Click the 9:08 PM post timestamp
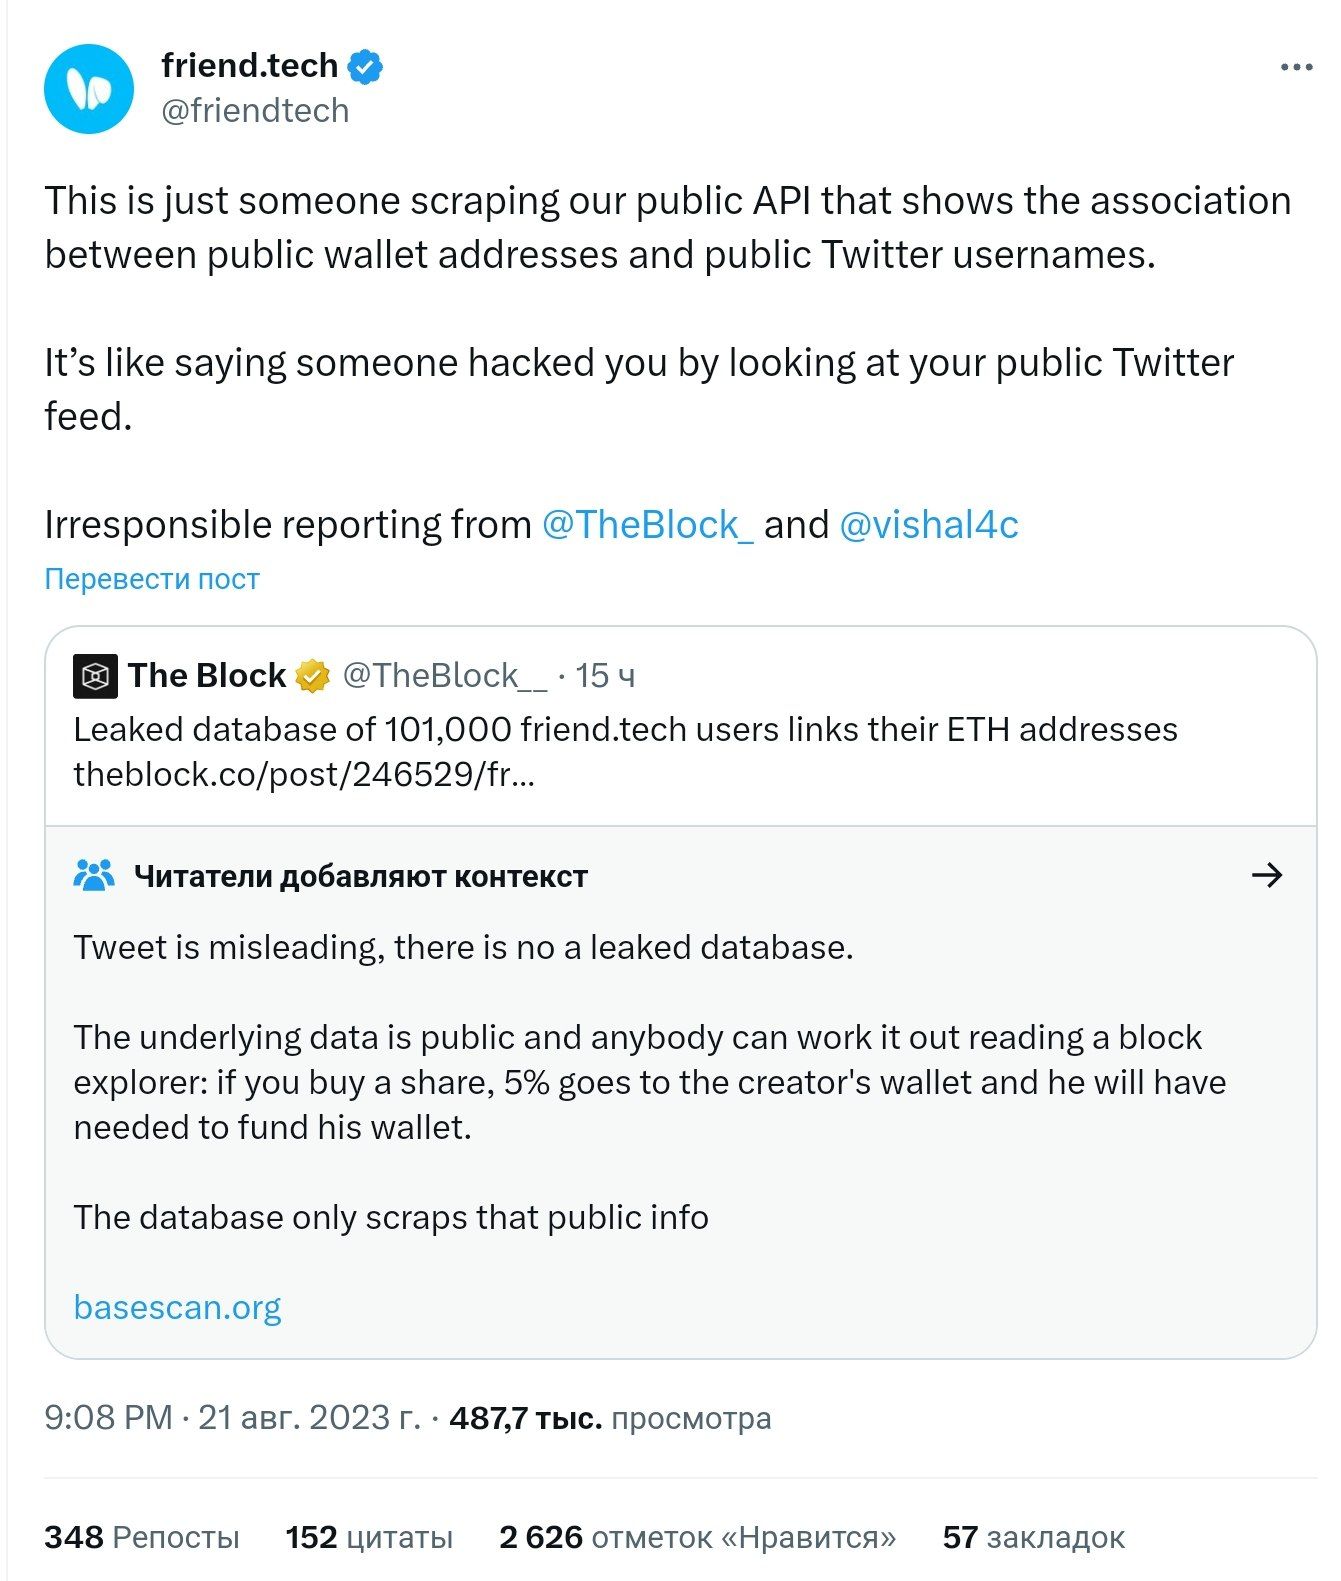Image resolution: width=1341 pixels, height=1581 pixels. 109,1418
